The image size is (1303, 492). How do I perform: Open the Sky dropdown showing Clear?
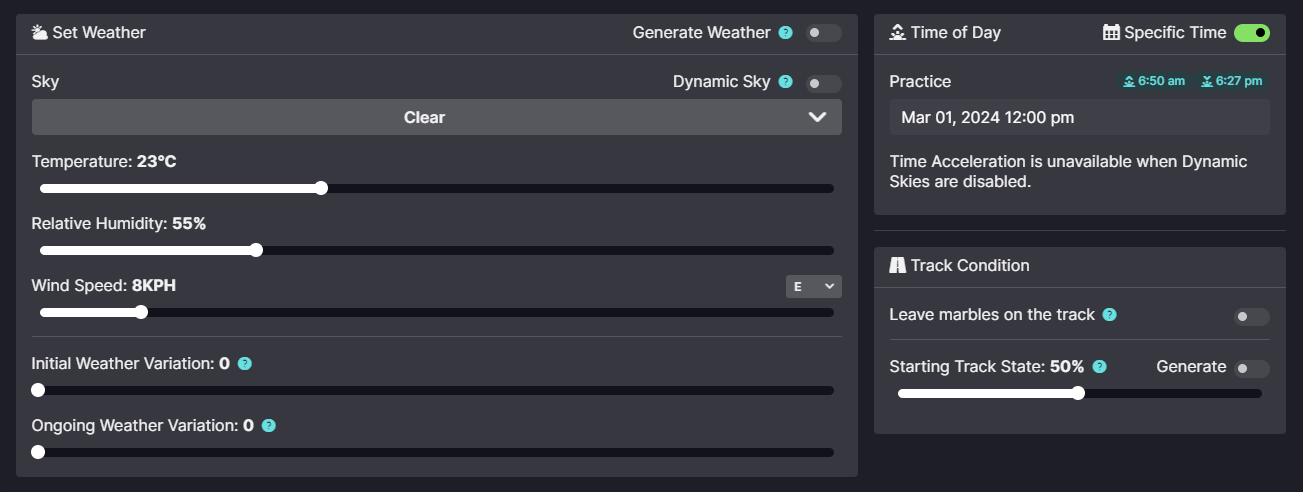click(437, 117)
